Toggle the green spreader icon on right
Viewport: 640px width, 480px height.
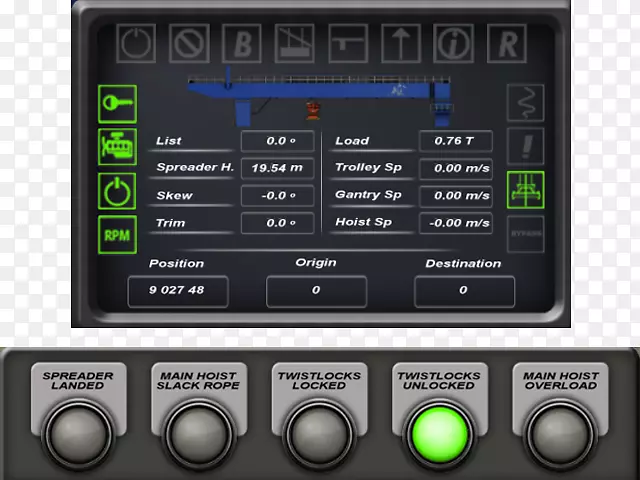525,190
